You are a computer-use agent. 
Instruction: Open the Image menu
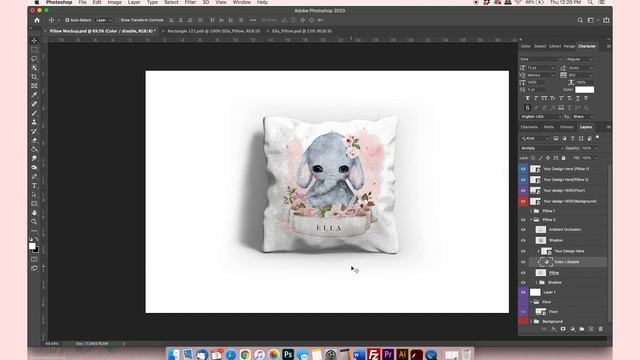coord(115,2)
